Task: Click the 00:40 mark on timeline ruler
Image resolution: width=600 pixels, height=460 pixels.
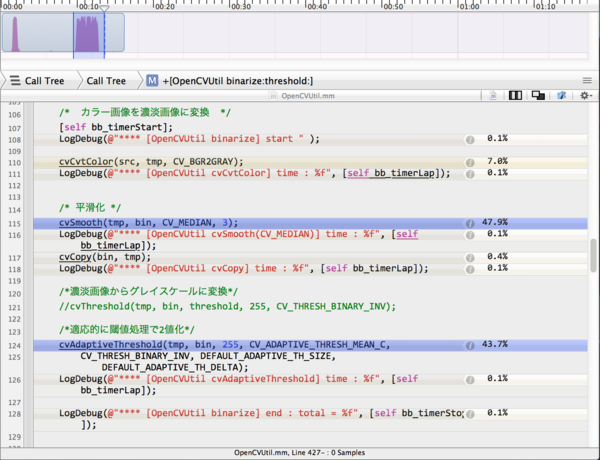Action: pos(317,7)
